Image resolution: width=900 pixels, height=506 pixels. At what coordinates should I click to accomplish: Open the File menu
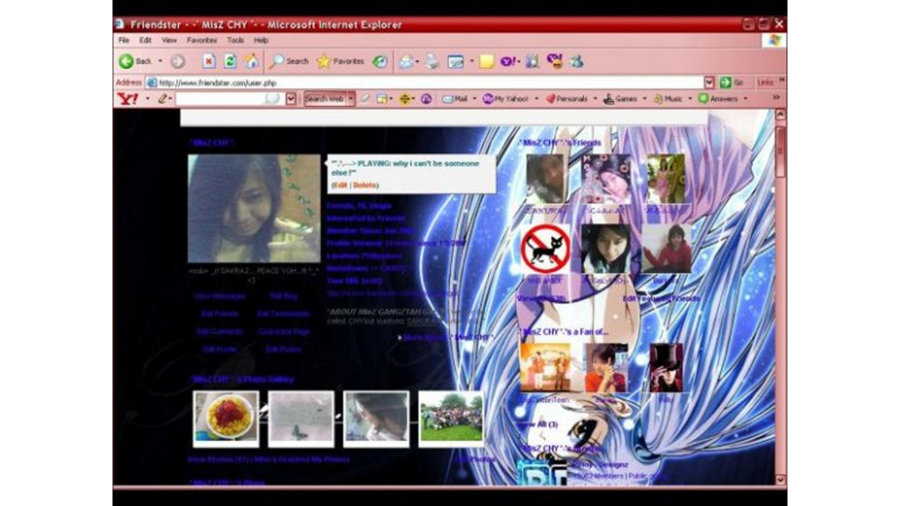point(124,40)
